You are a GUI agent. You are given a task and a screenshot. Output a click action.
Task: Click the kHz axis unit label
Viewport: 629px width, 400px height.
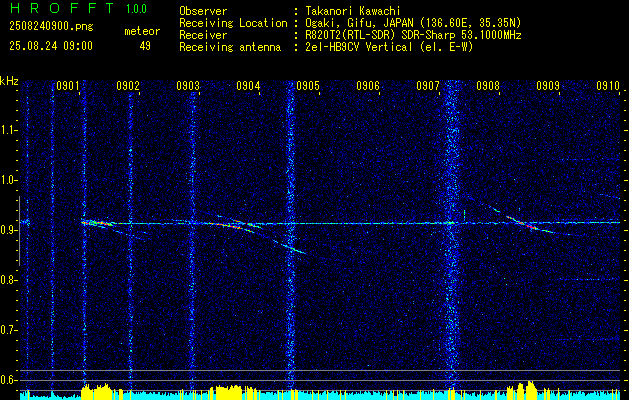(x=9, y=81)
